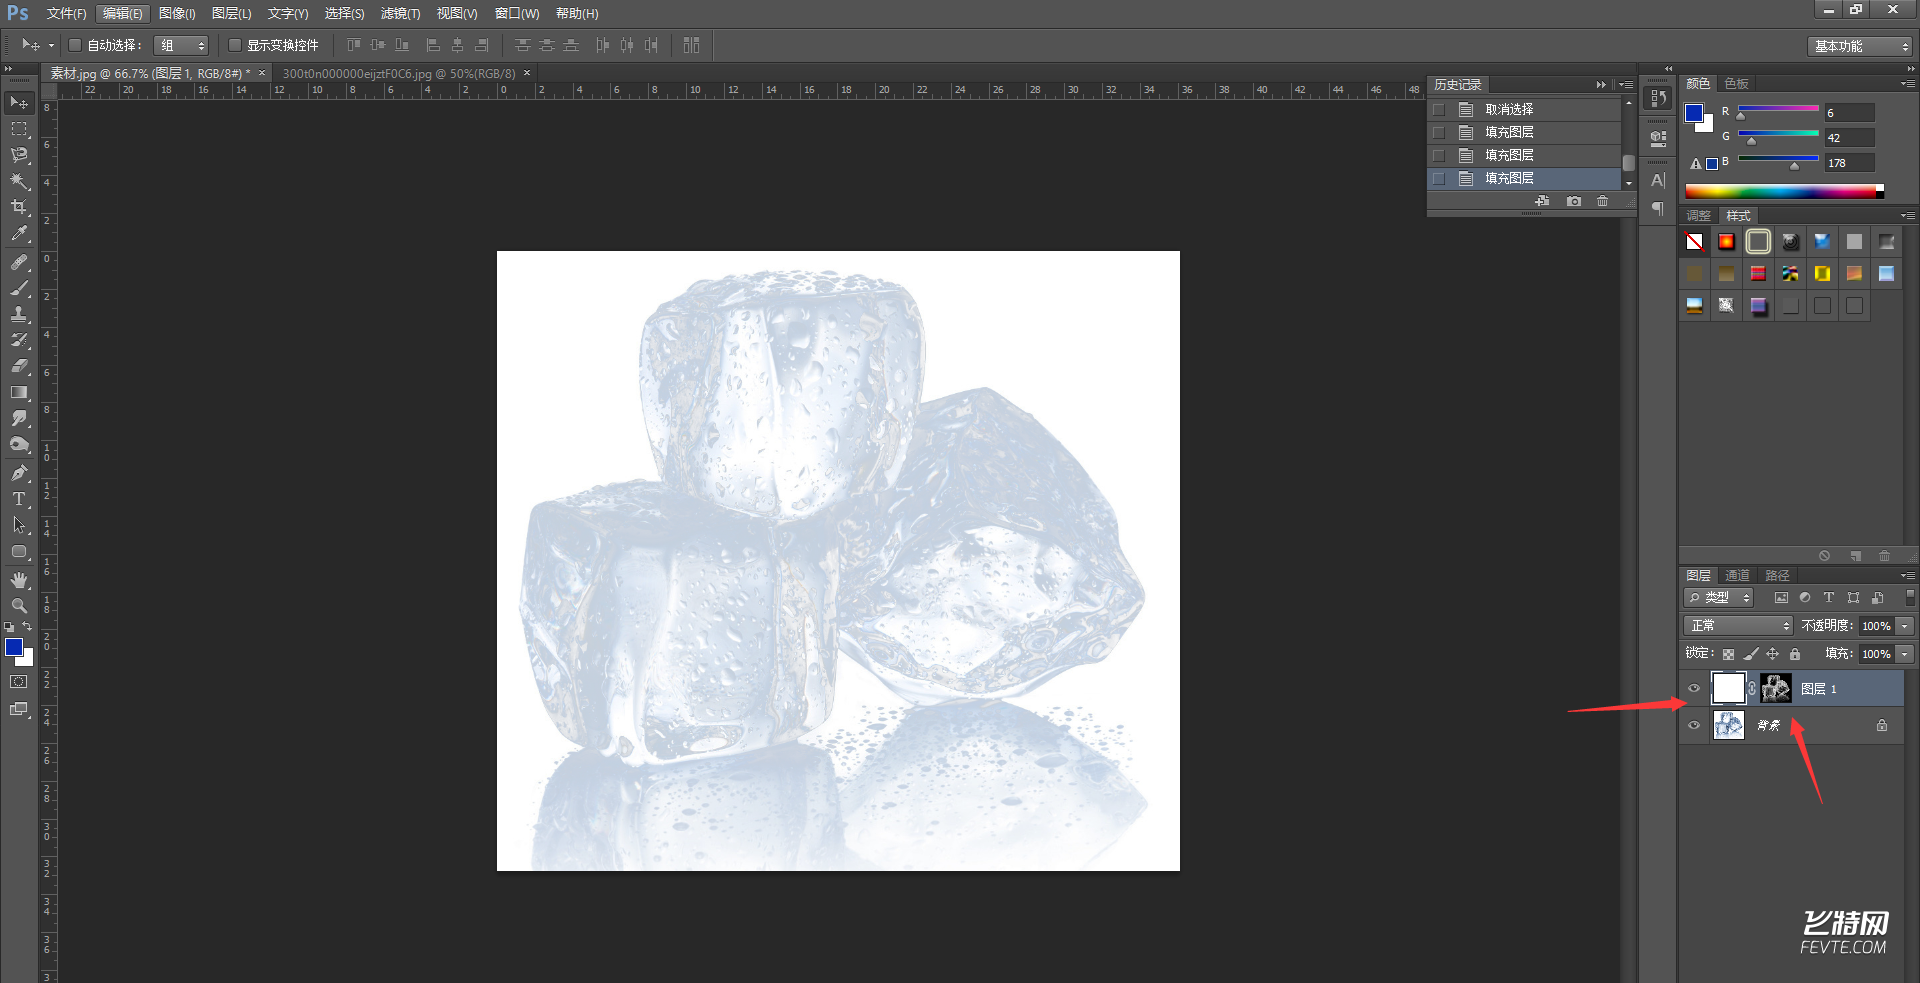Choose the Horizontal Type tool
The width and height of the screenshot is (1920, 983).
19,499
